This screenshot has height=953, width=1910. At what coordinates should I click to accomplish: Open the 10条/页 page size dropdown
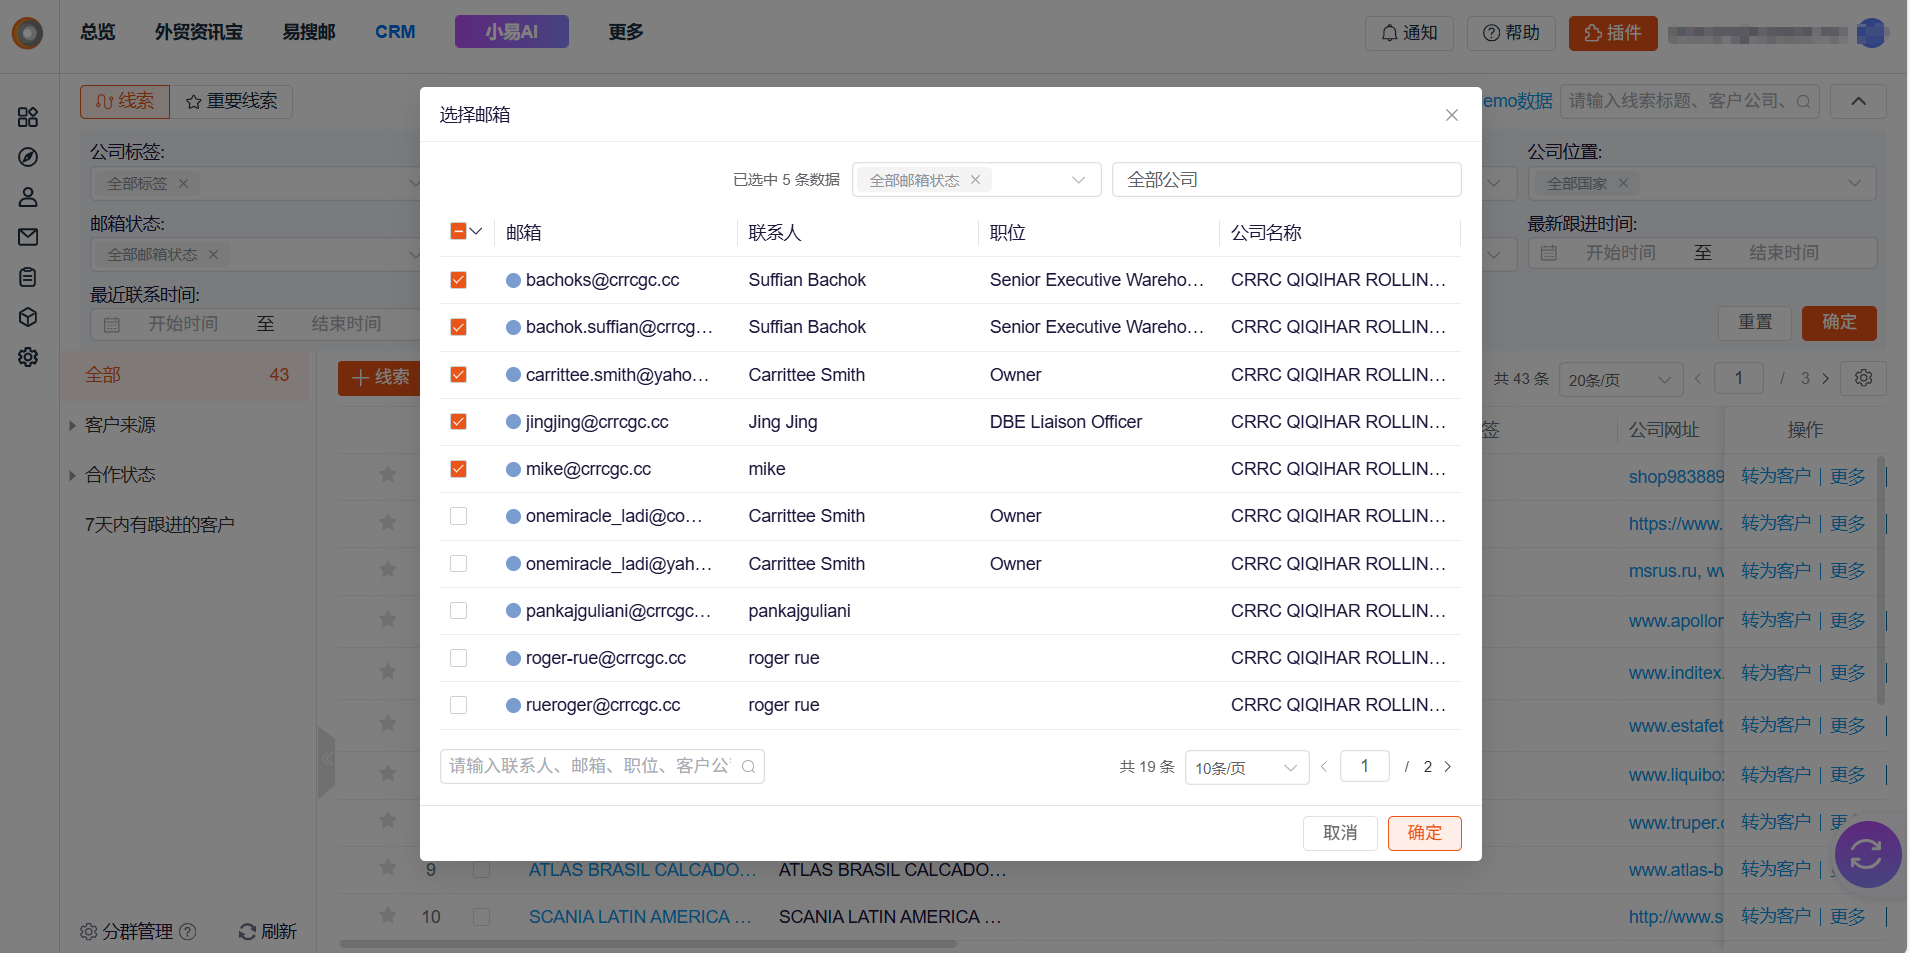(1246, 768)
